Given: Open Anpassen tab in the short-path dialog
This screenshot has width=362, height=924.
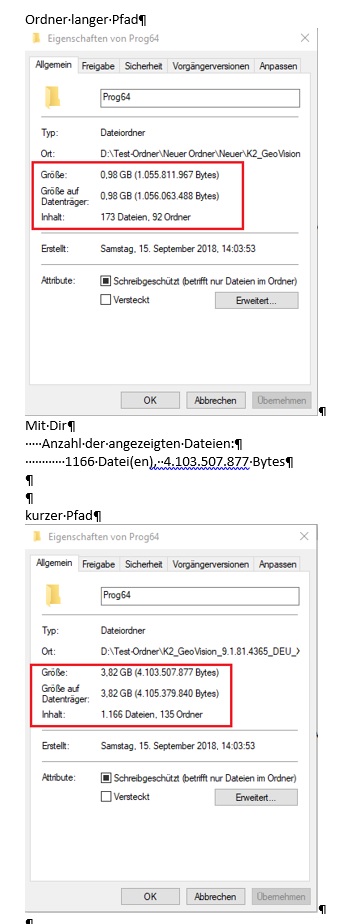Looking at the screenshot, I should coord(278,565).
